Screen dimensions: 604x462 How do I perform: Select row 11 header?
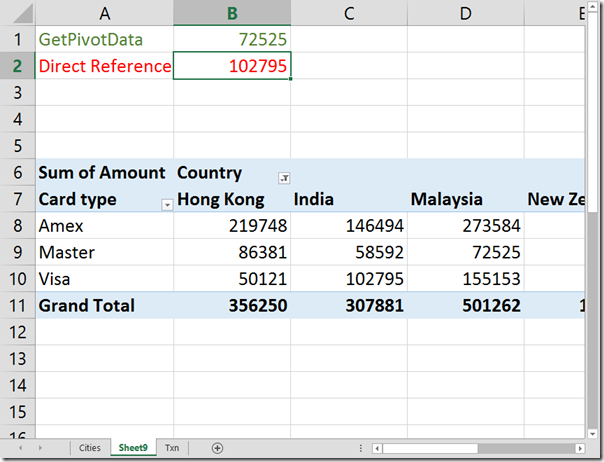(16, 305)
